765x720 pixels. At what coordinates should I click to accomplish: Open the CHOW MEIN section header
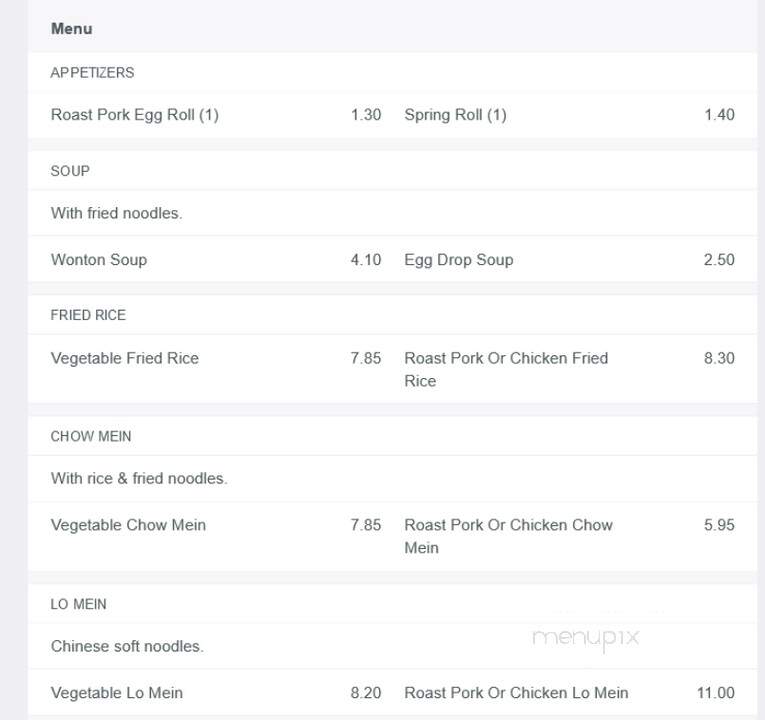[x=91, y=436]
